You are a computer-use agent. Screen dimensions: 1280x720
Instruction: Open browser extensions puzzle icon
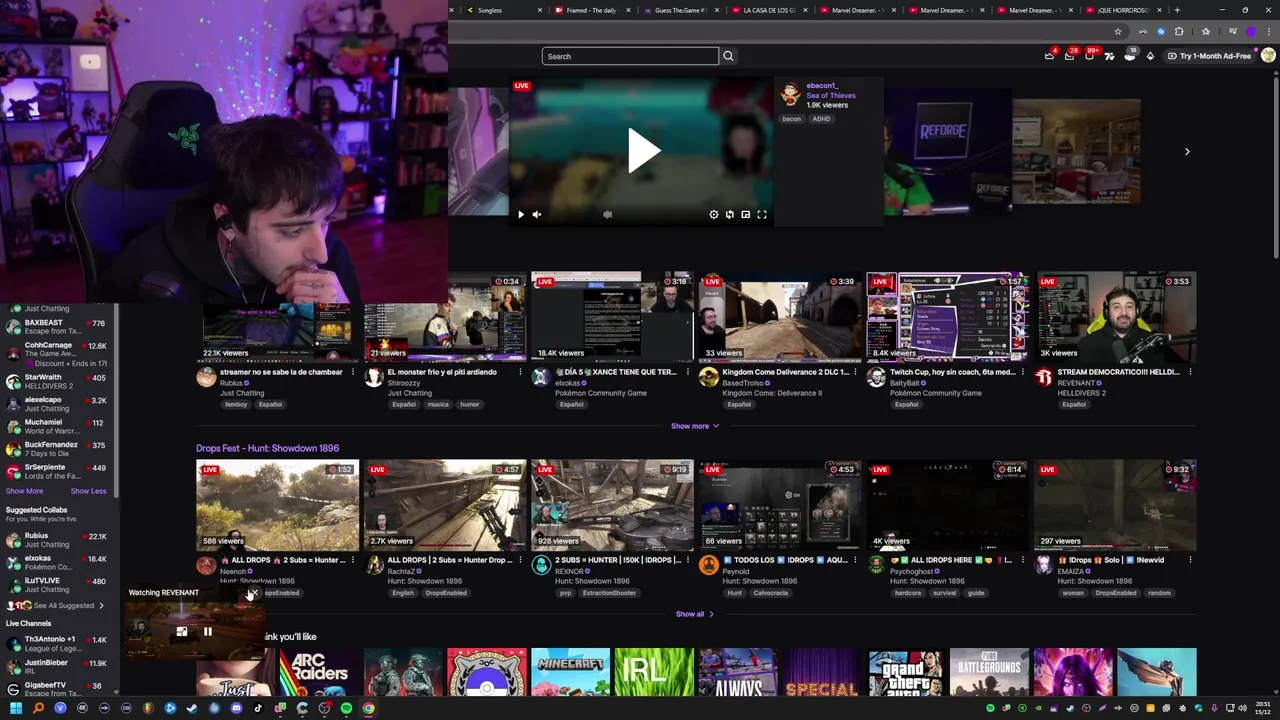click(1179, 31)
